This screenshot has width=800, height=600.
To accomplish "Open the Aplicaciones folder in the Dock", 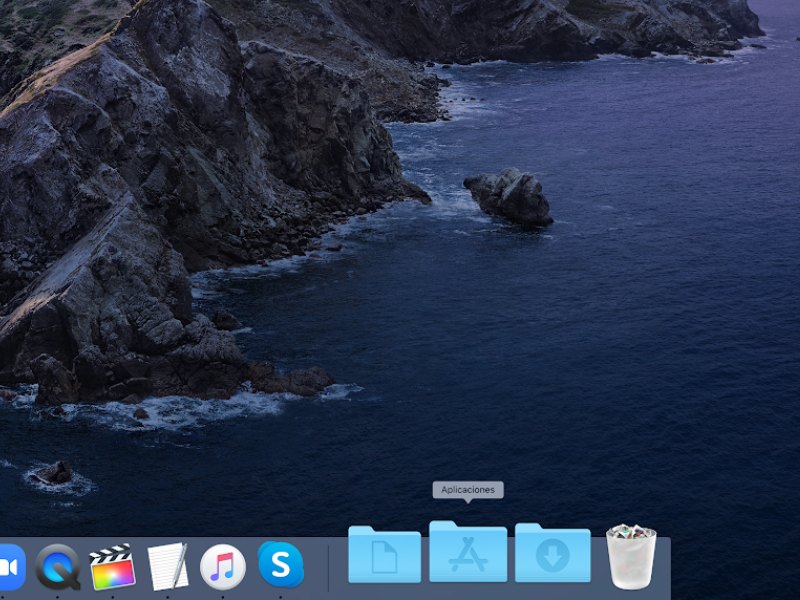I will click(468, 551).
